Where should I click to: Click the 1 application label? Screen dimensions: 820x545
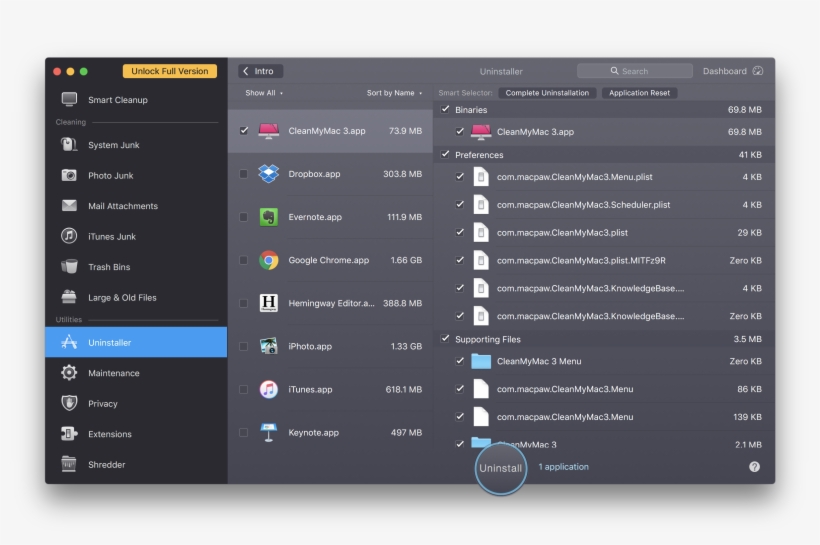[x=563, y=467]
